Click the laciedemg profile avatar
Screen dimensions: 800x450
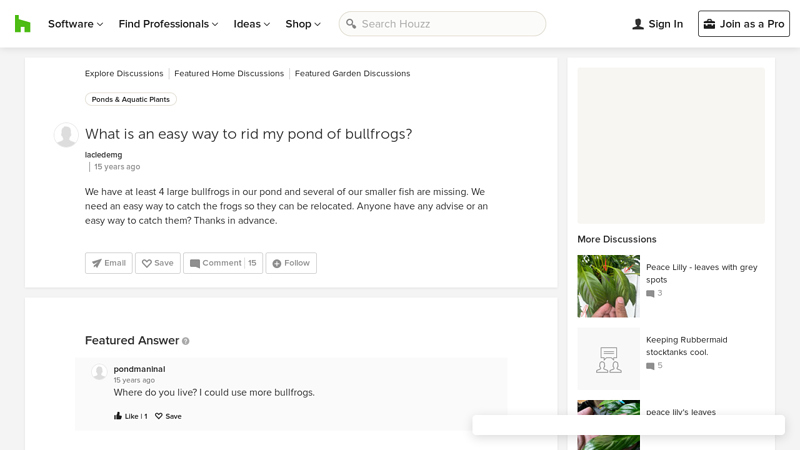coord(66,135)
